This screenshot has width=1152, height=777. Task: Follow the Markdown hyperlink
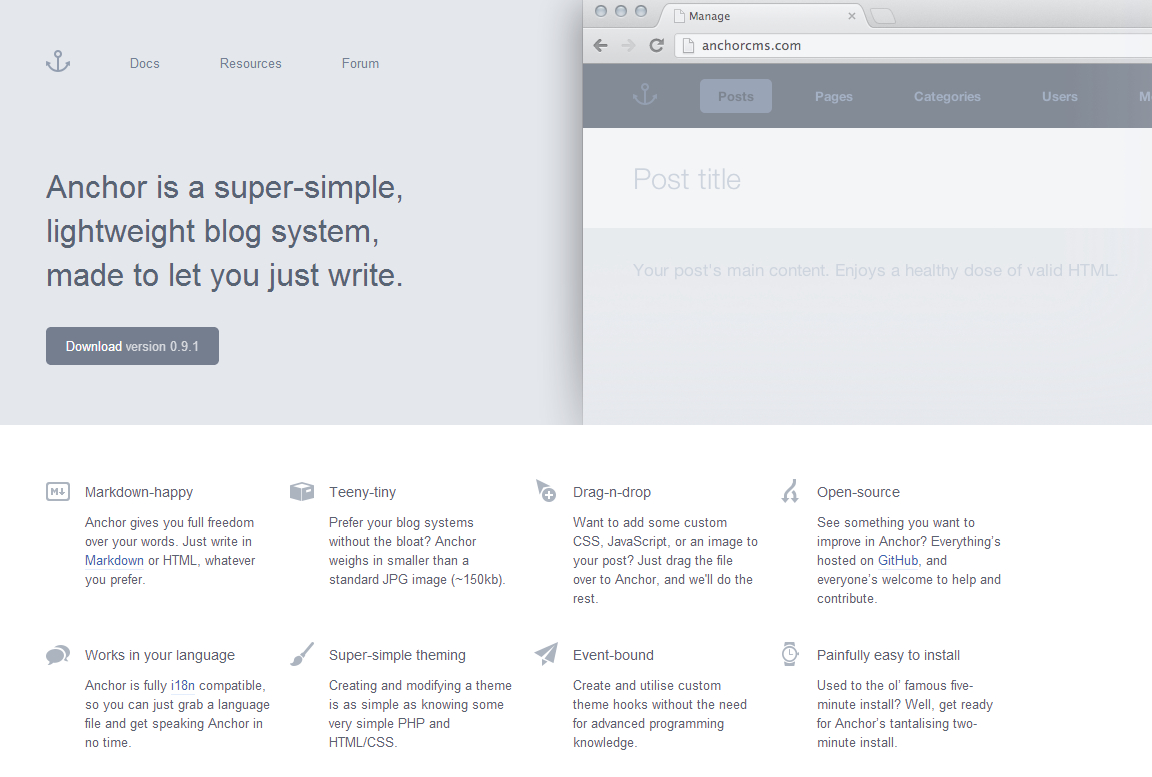pyautogui.click(x=115, y=560)
